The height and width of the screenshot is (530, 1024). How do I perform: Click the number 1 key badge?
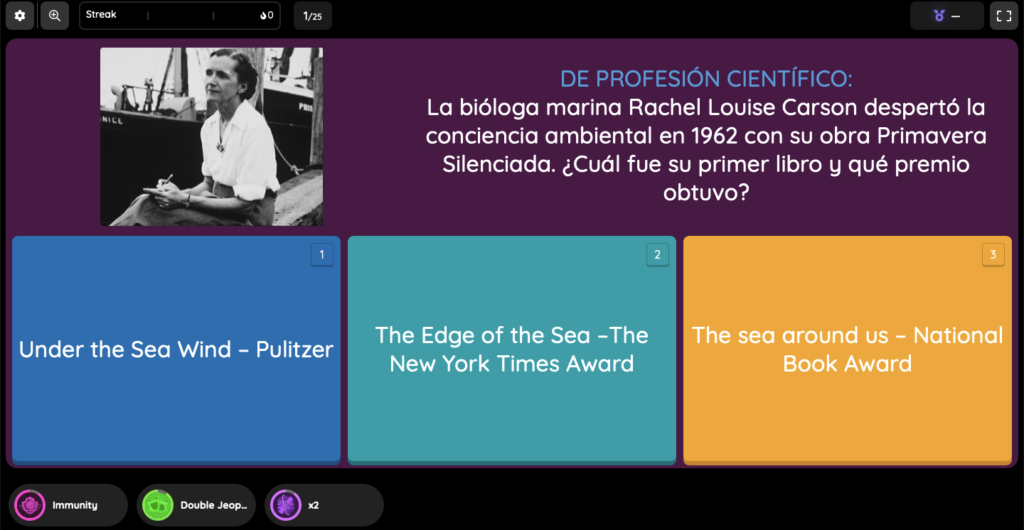(x=322, y=255)
